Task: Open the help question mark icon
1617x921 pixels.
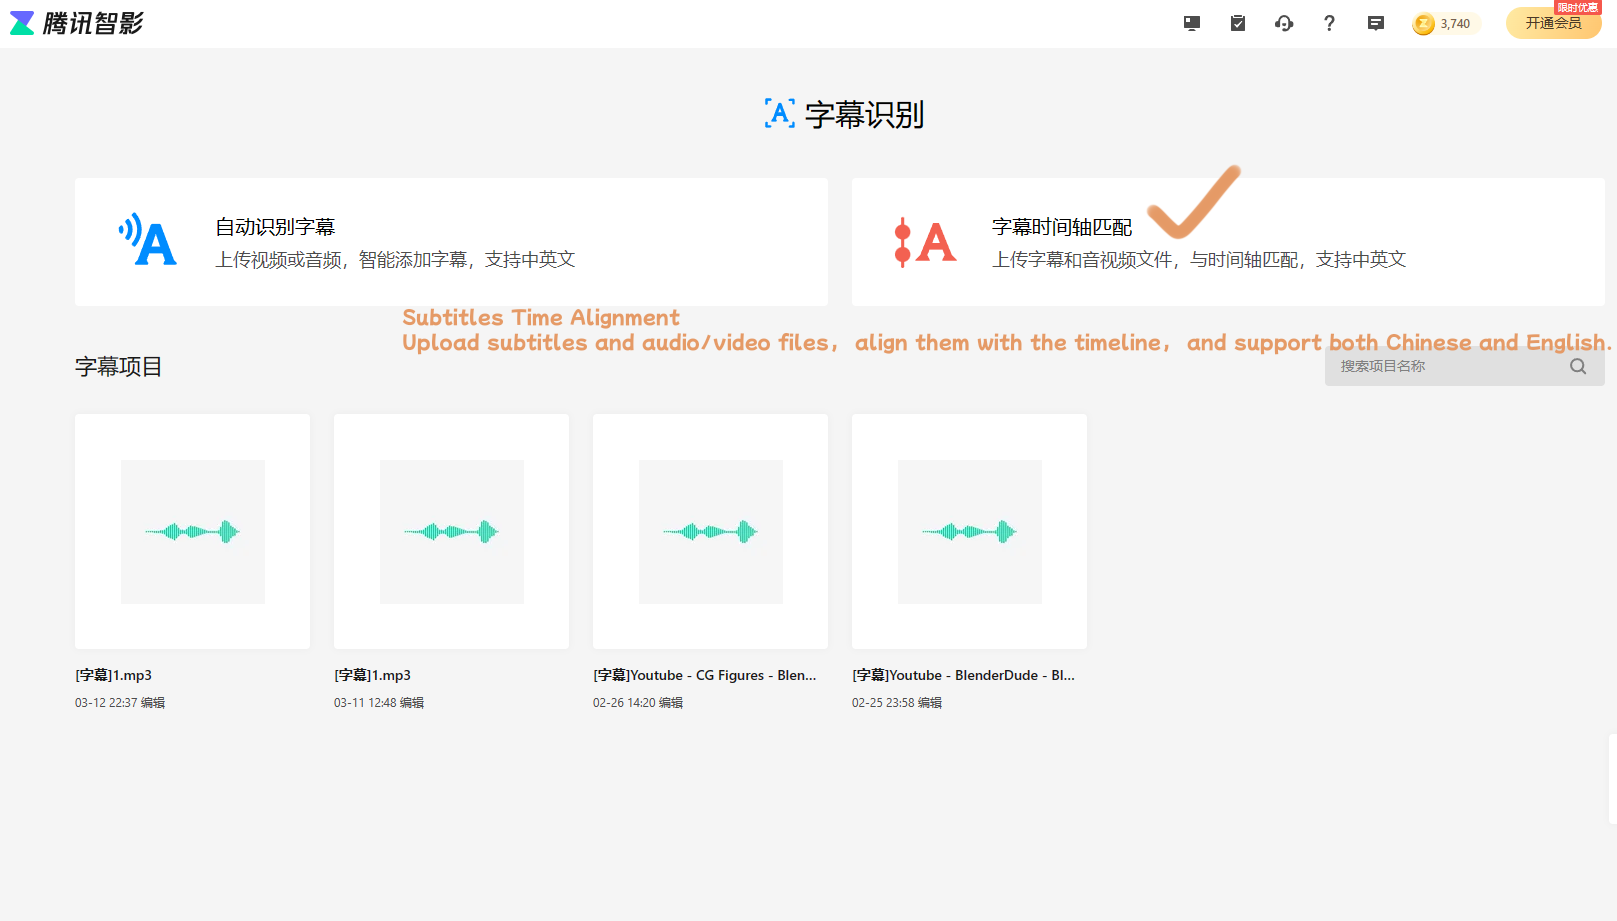Action: pos(1329,23)
